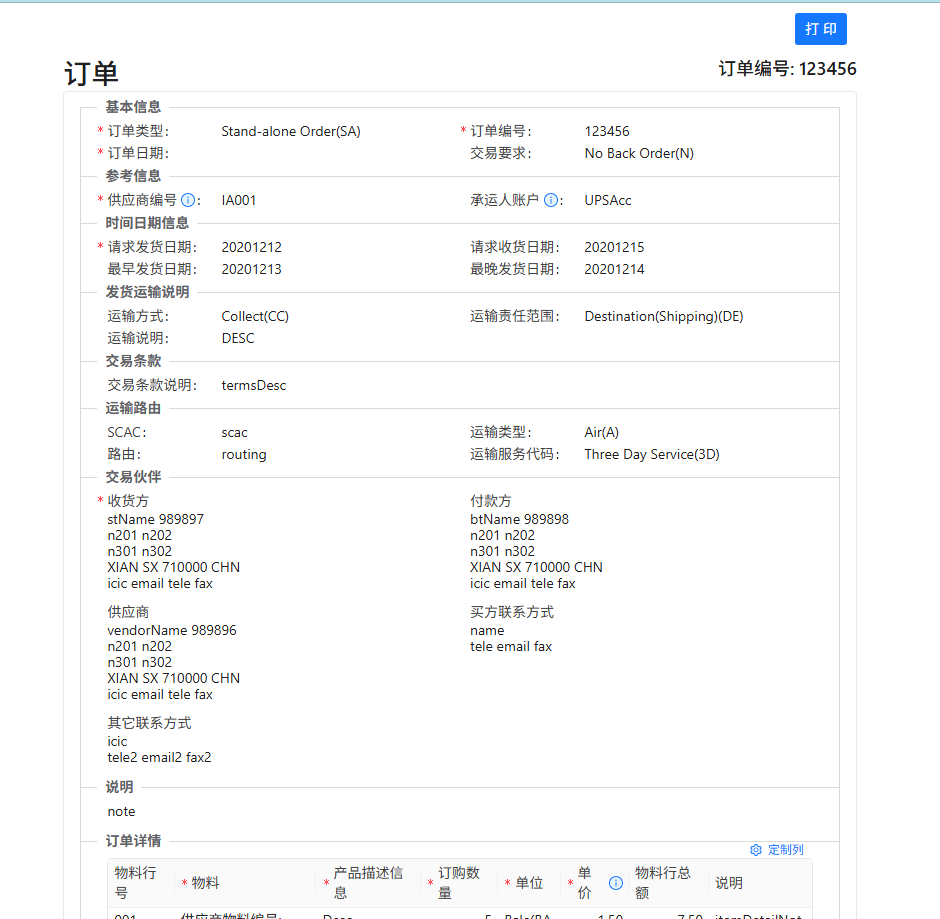Click info icon next to 承运人账户
The image size is (940, 919).
click(551, 200)
